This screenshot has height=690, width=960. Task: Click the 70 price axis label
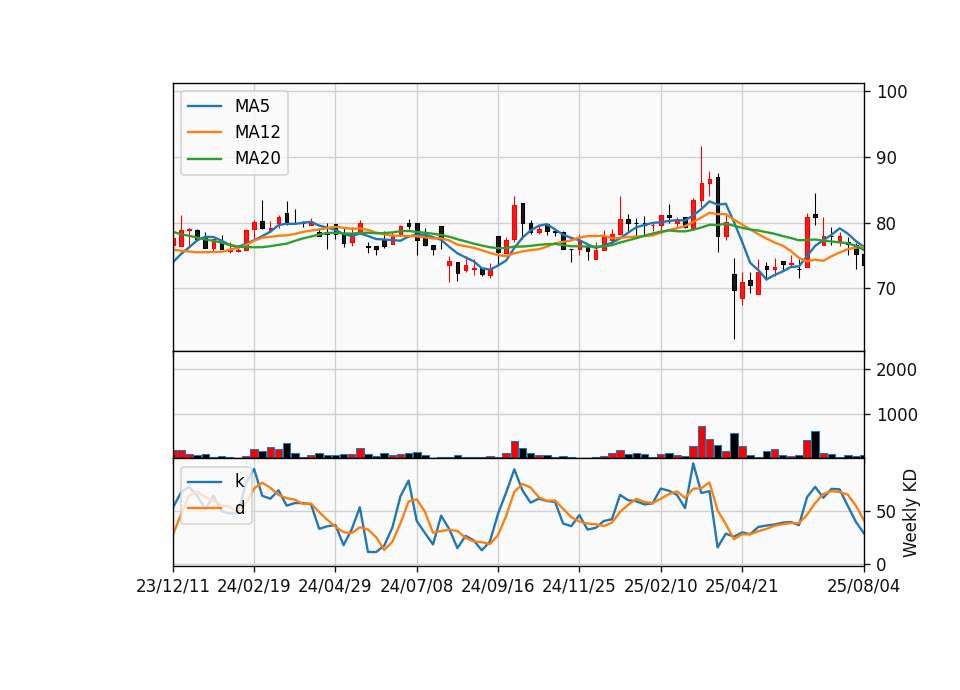pyautogui.click(x=887, y=288)
